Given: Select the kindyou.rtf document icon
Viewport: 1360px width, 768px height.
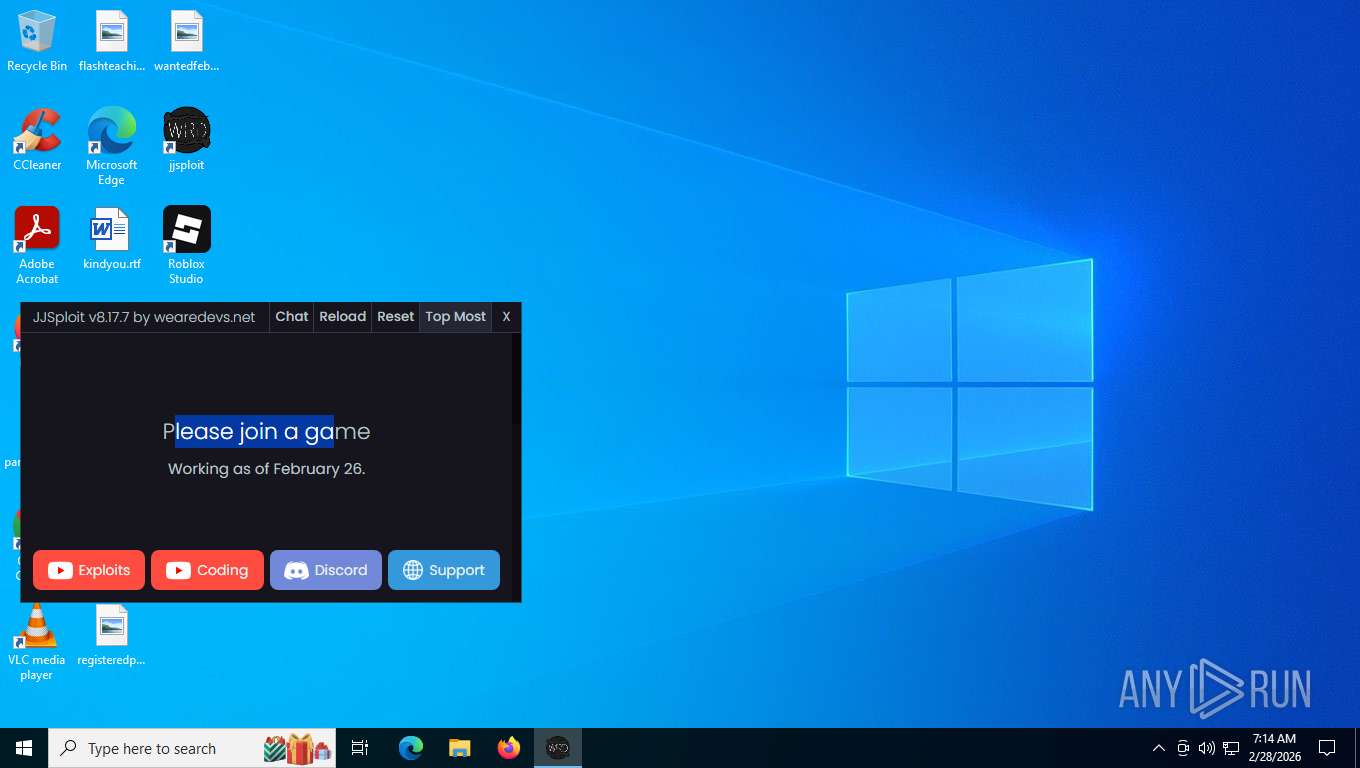Looking at the screenshot, I should coord(112,239).
